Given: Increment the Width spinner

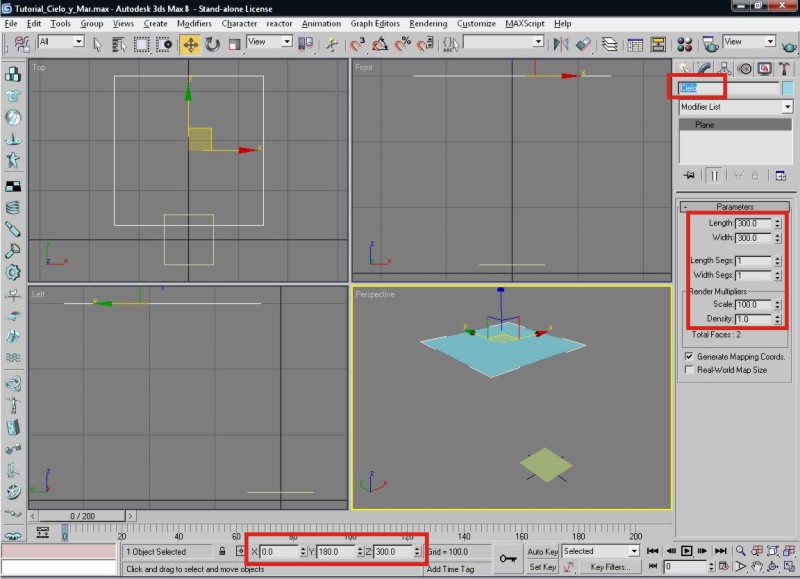Looking at the screenshot, I should pos(778,235).
